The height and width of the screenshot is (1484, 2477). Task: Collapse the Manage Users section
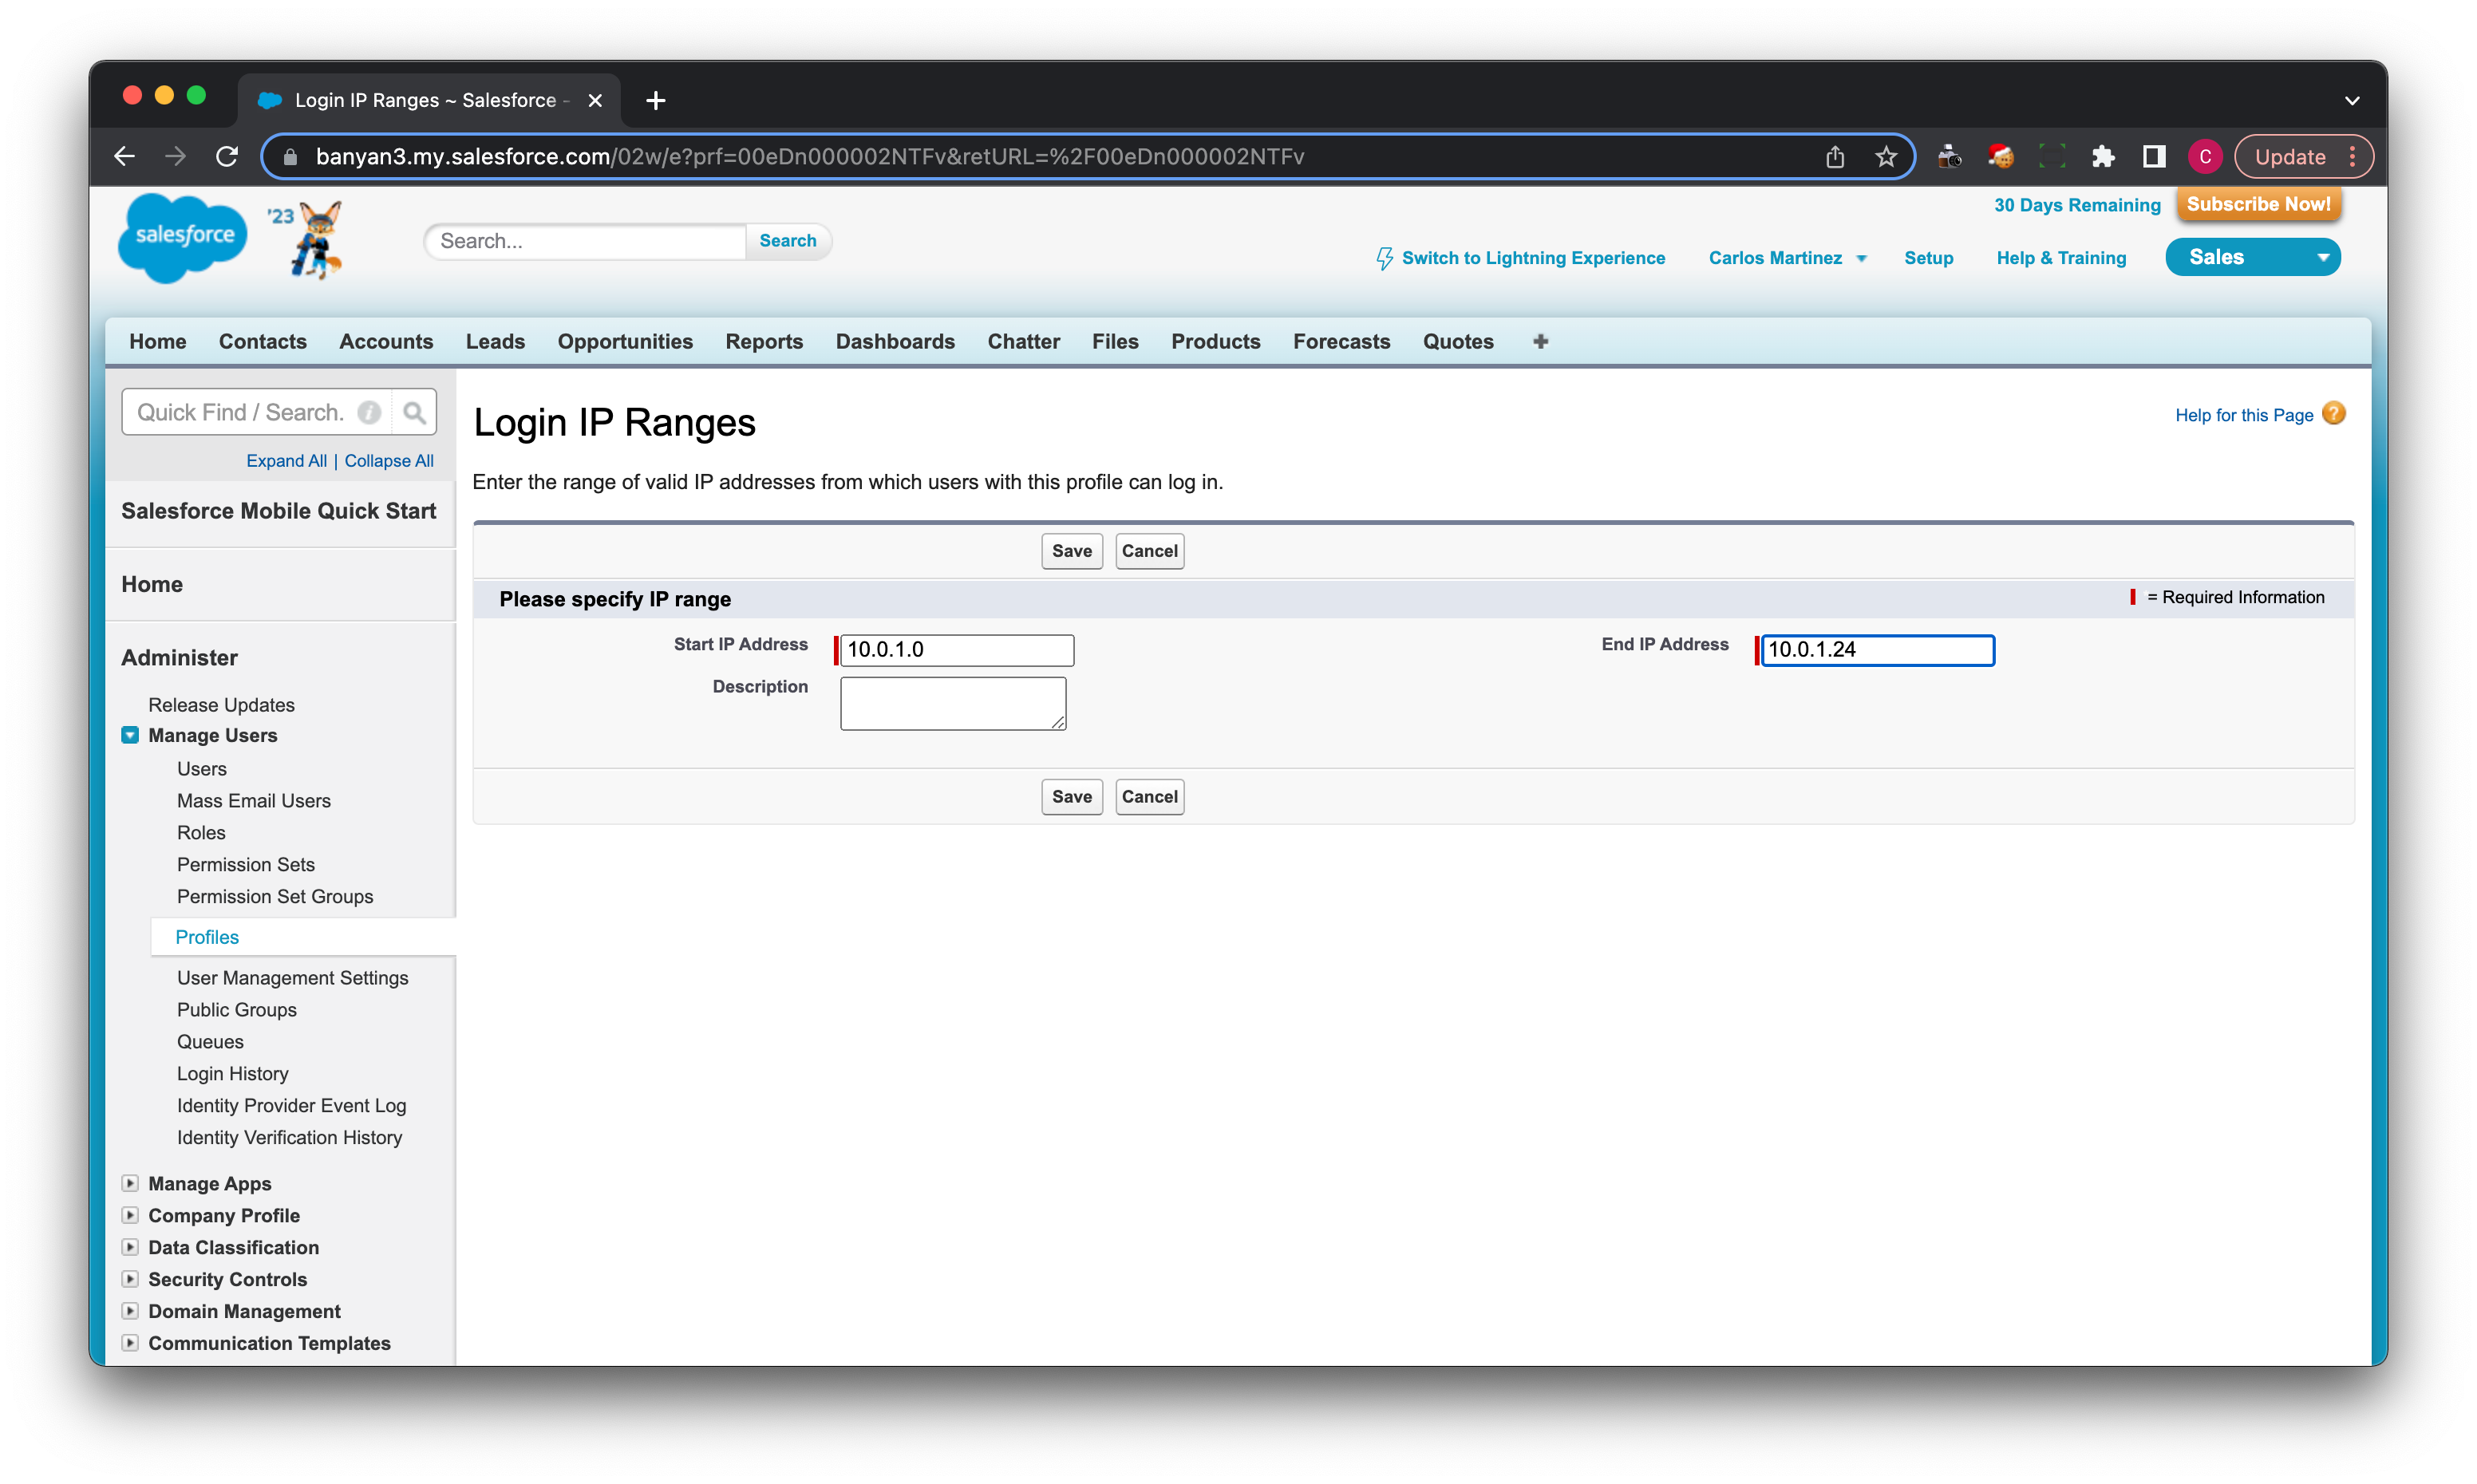130,735
